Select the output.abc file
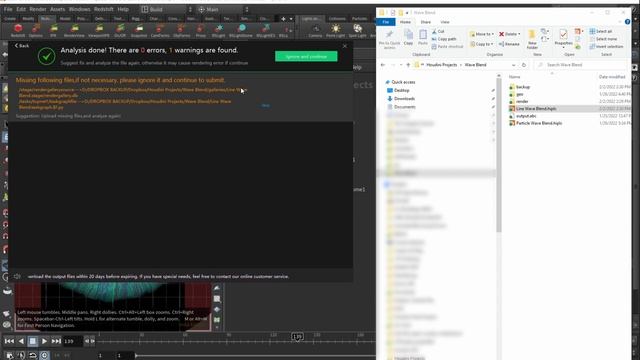The height and width of the screenshot is (360, 640). coord(526,116)
